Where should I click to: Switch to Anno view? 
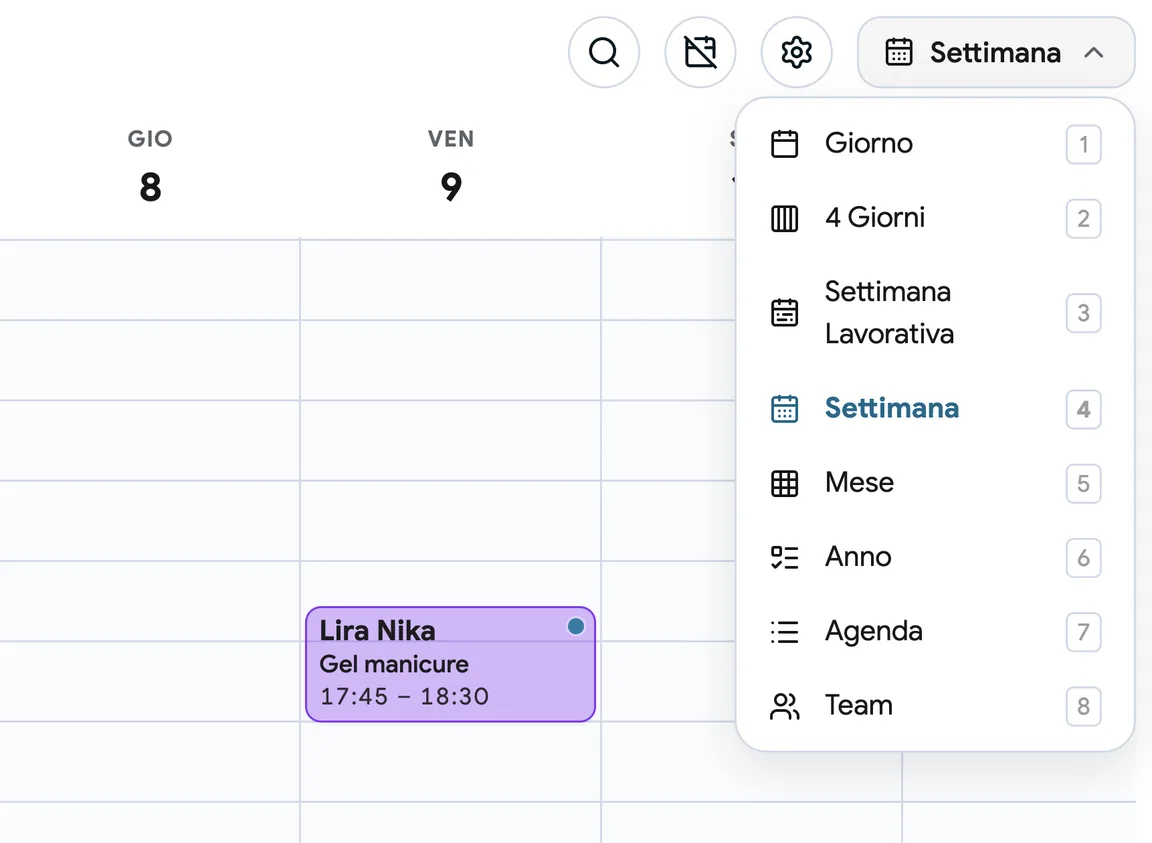click(935, 557)
